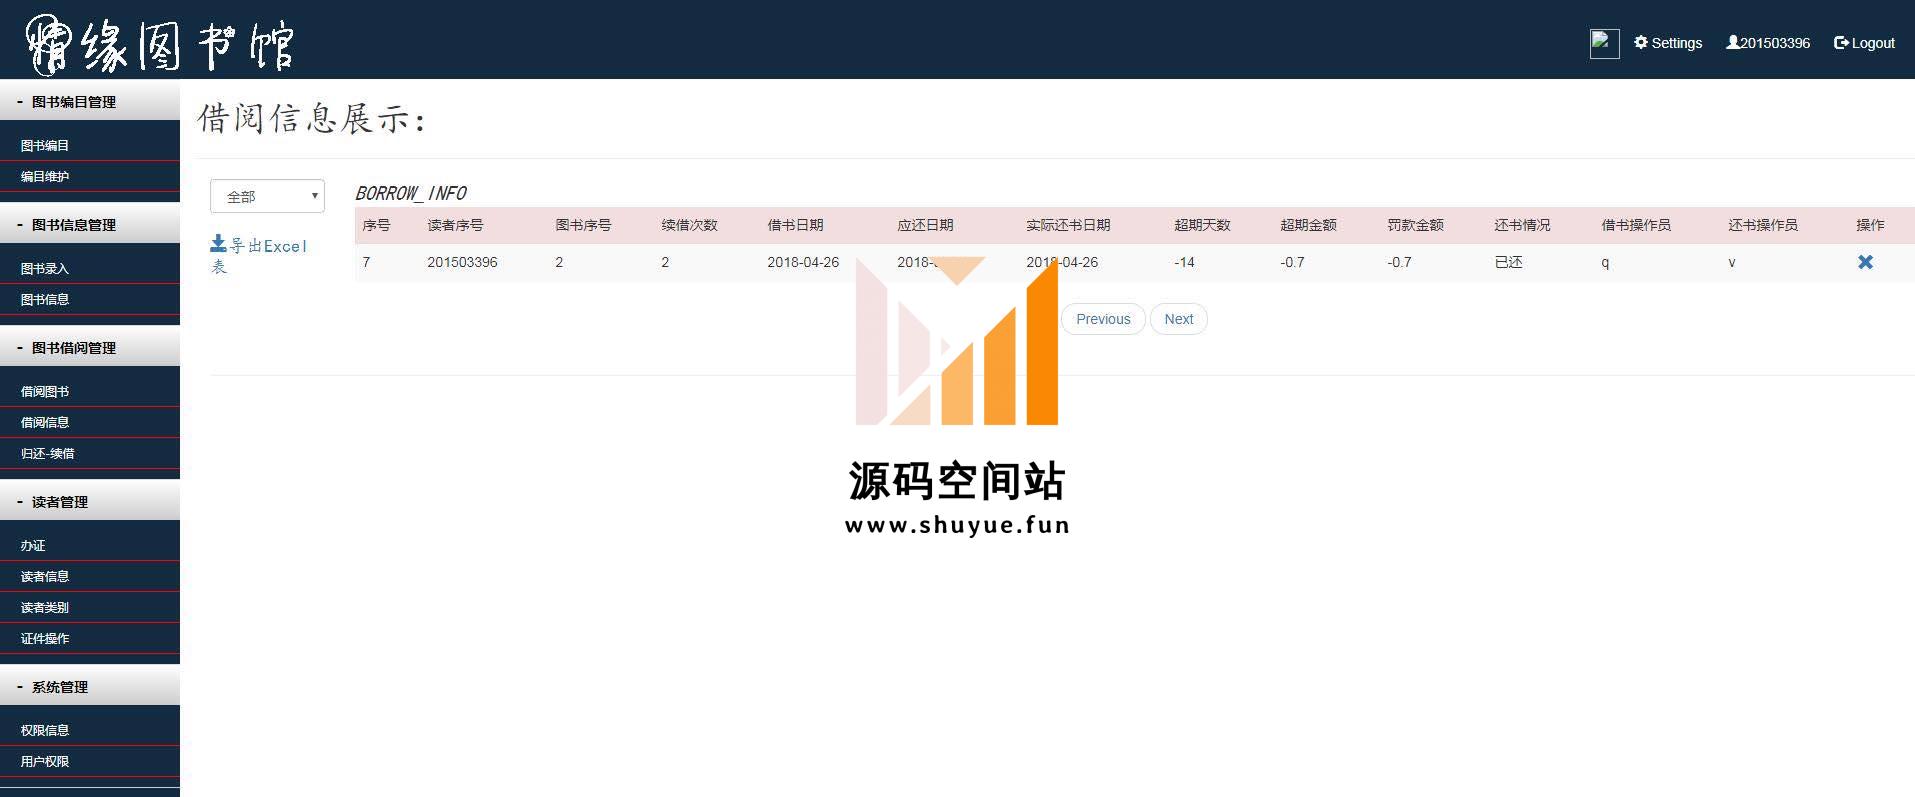The width and height of the screenshot is (1915, 797).
Task: Open 图书信息 in the sidebar
Action: point(45,300)
